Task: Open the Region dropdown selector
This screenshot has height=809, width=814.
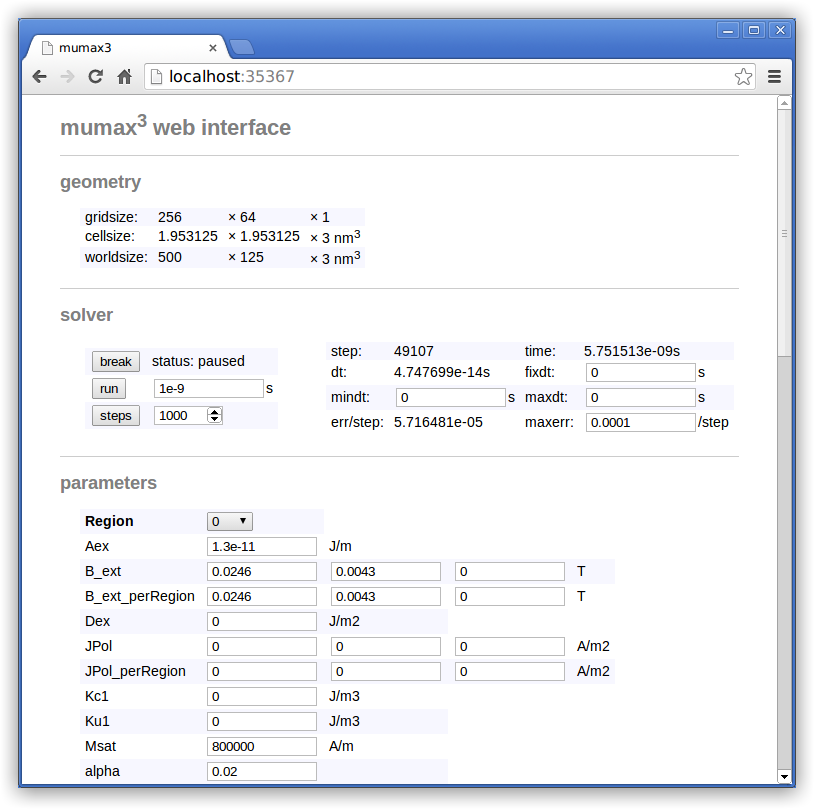Action: pos(229,521)
